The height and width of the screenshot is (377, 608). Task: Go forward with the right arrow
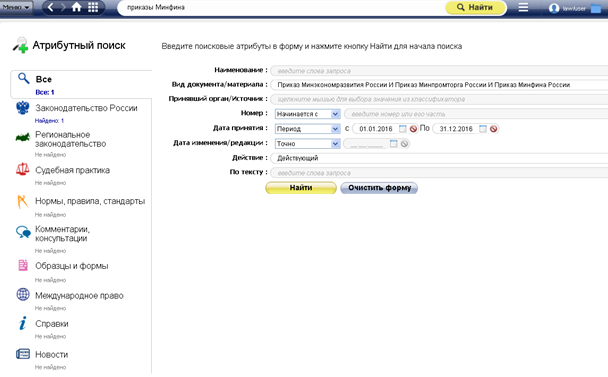[x=63, y=7]
